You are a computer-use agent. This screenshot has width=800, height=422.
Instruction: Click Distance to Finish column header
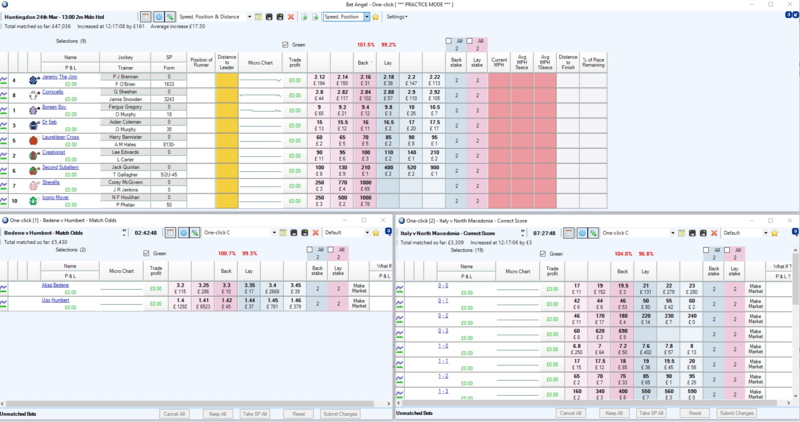[568, 62]
